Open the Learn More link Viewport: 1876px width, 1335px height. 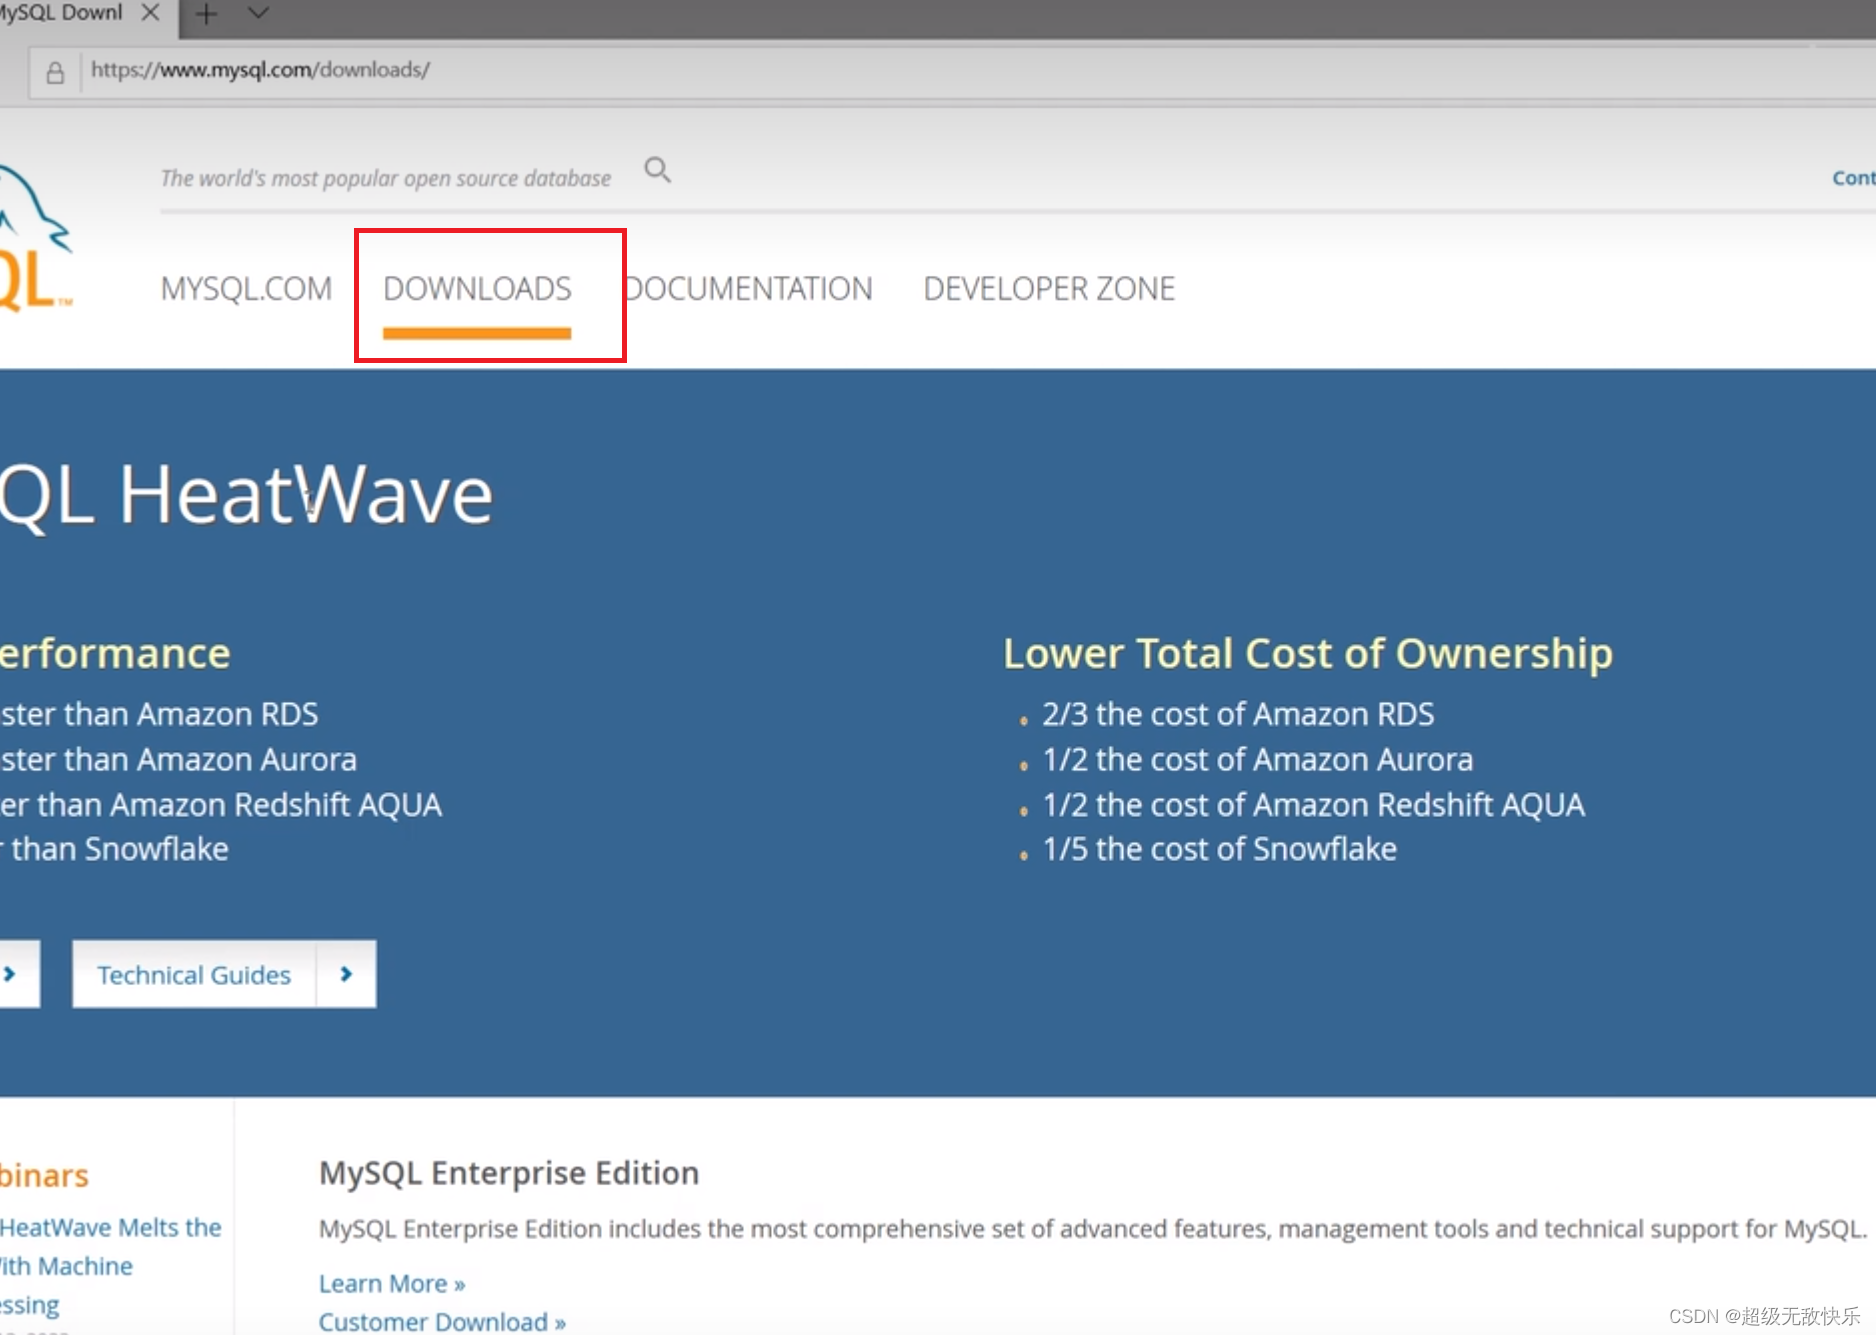[x=392, y=1283]
